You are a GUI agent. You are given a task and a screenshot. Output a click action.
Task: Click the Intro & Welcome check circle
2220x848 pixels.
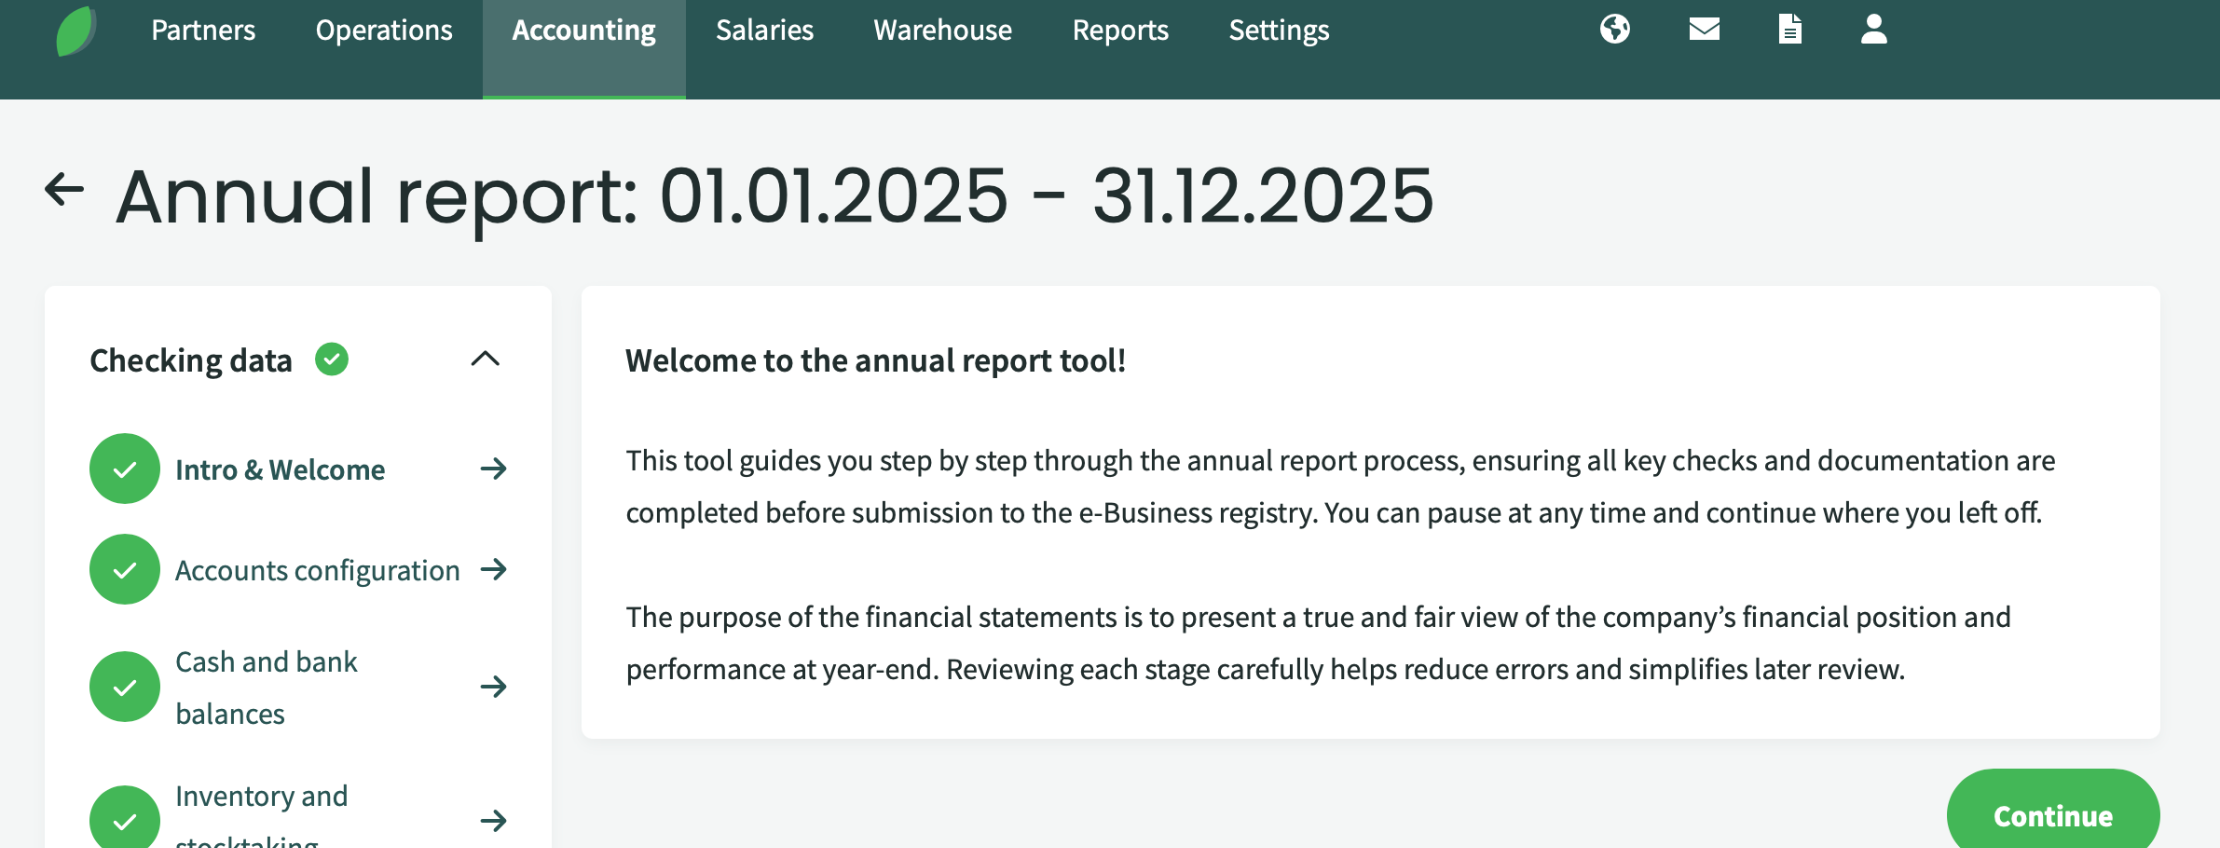point(125,468)
